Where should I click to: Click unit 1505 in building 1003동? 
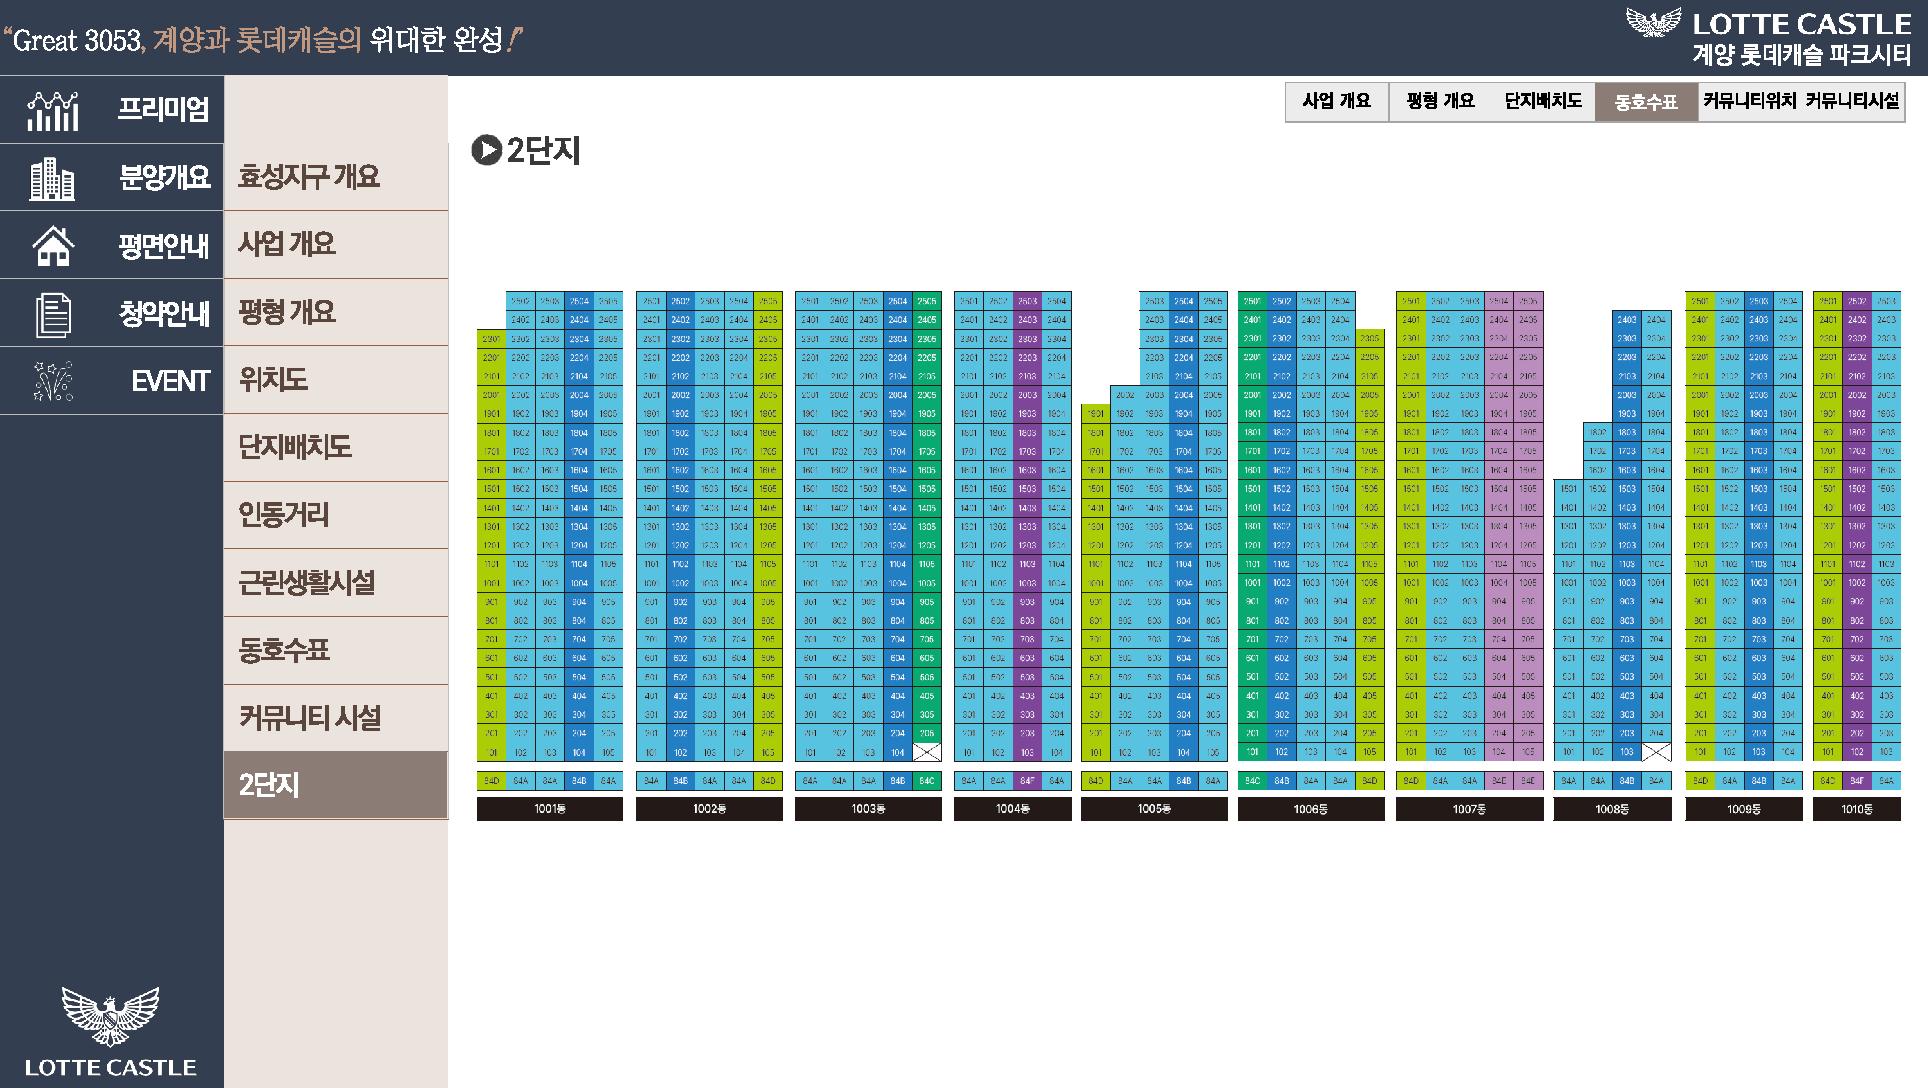click(927, 489)
